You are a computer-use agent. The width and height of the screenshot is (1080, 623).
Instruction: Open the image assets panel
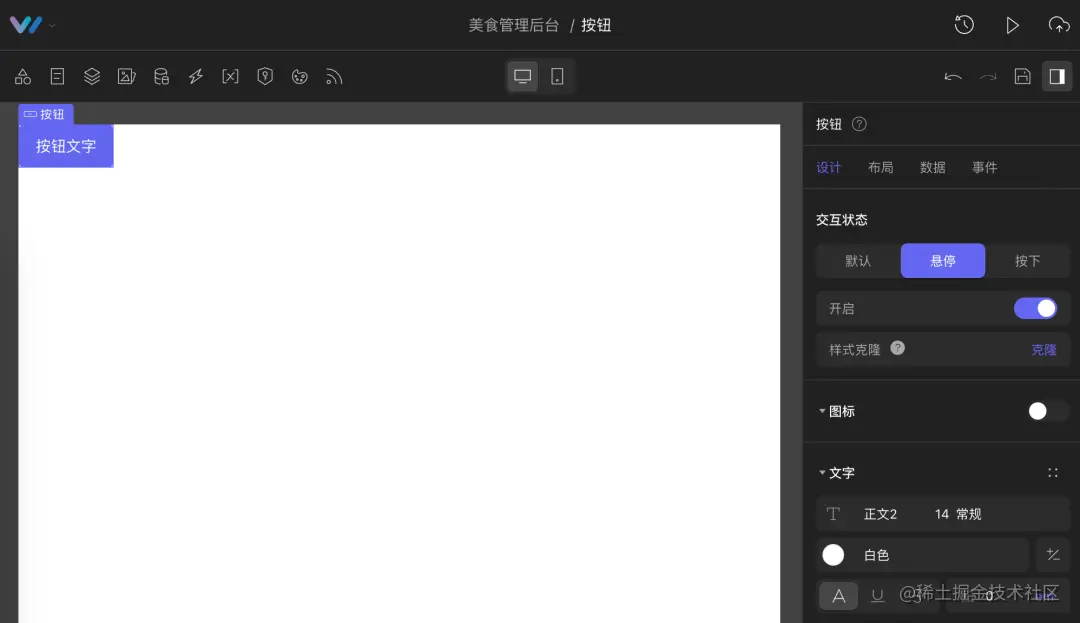tap(126, 76)
